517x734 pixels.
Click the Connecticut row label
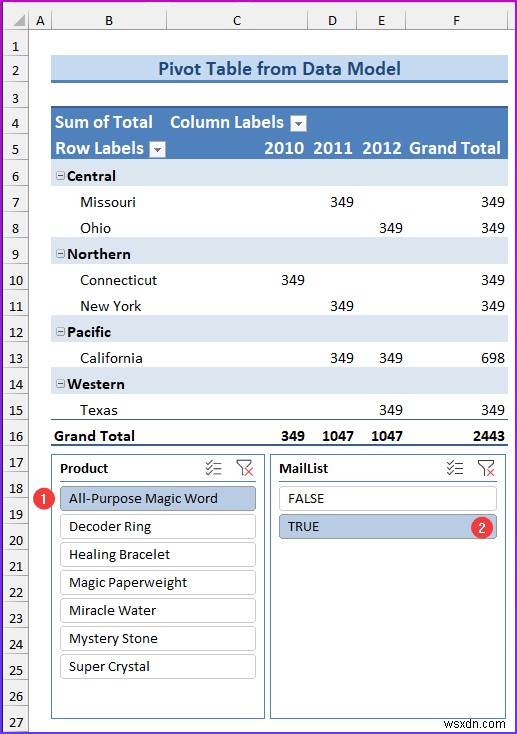coord(118,280)
